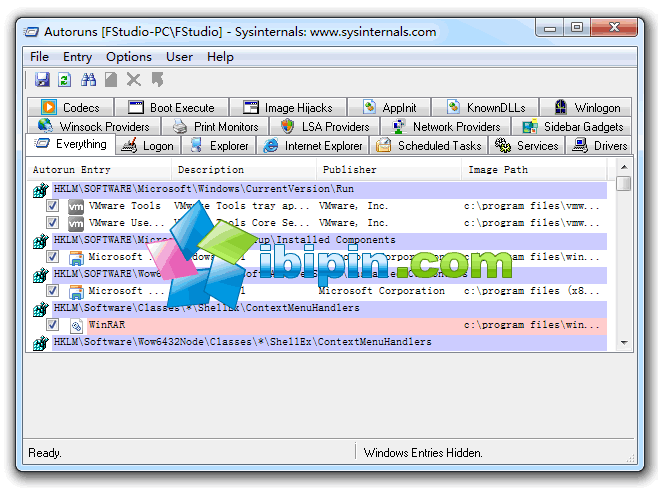658x492 pixels.
Task: Select the Drivers tab
Action: point(599,146)
